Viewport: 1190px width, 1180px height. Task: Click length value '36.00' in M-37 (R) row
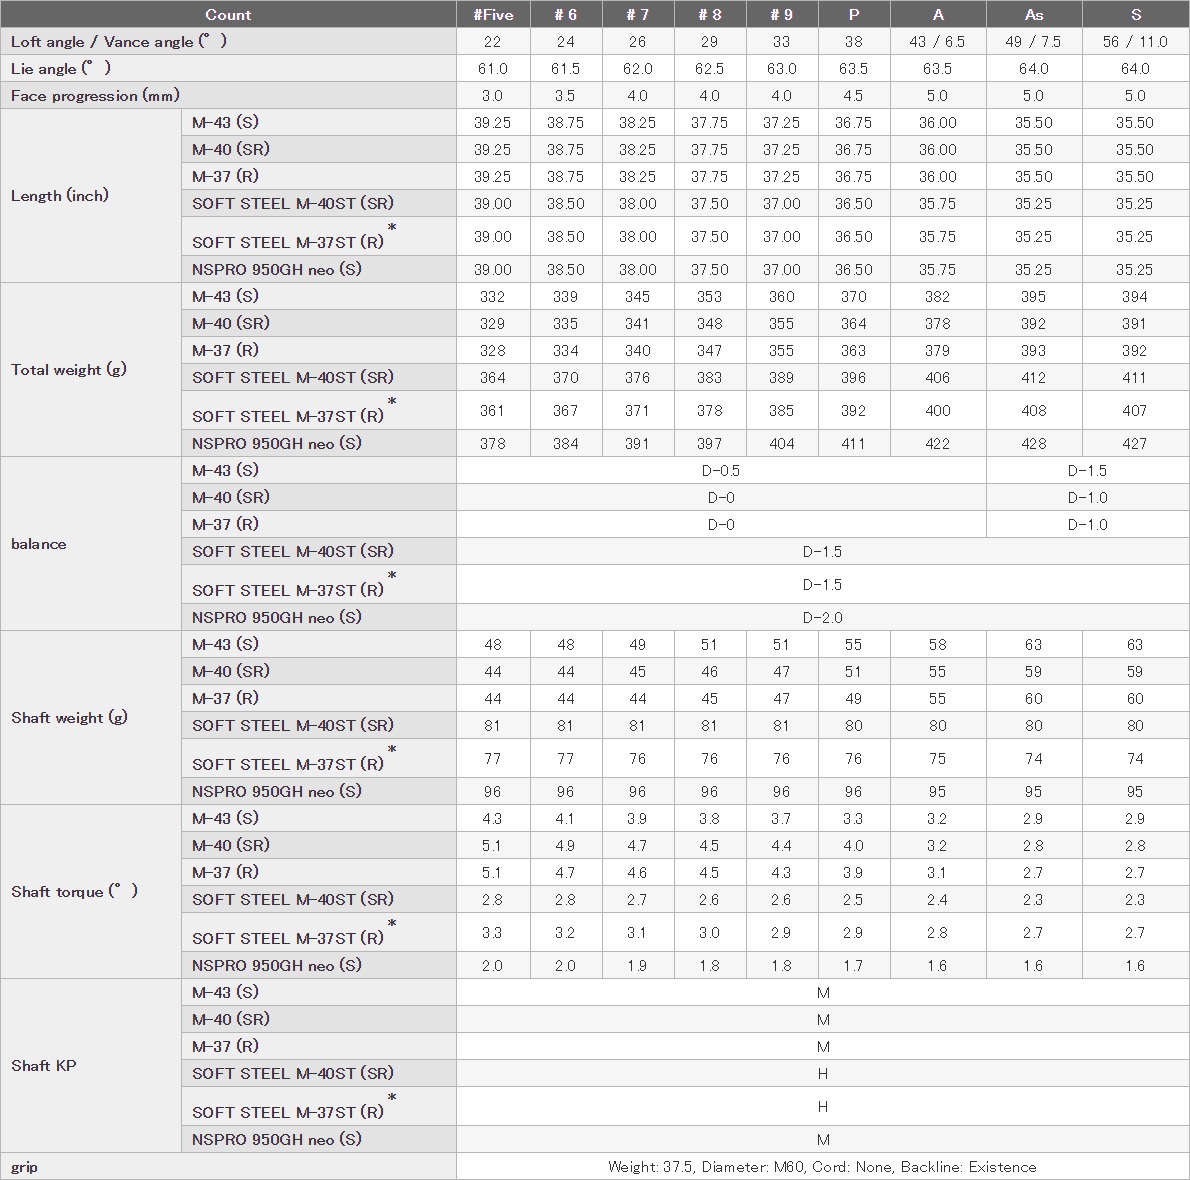(937, 177)
